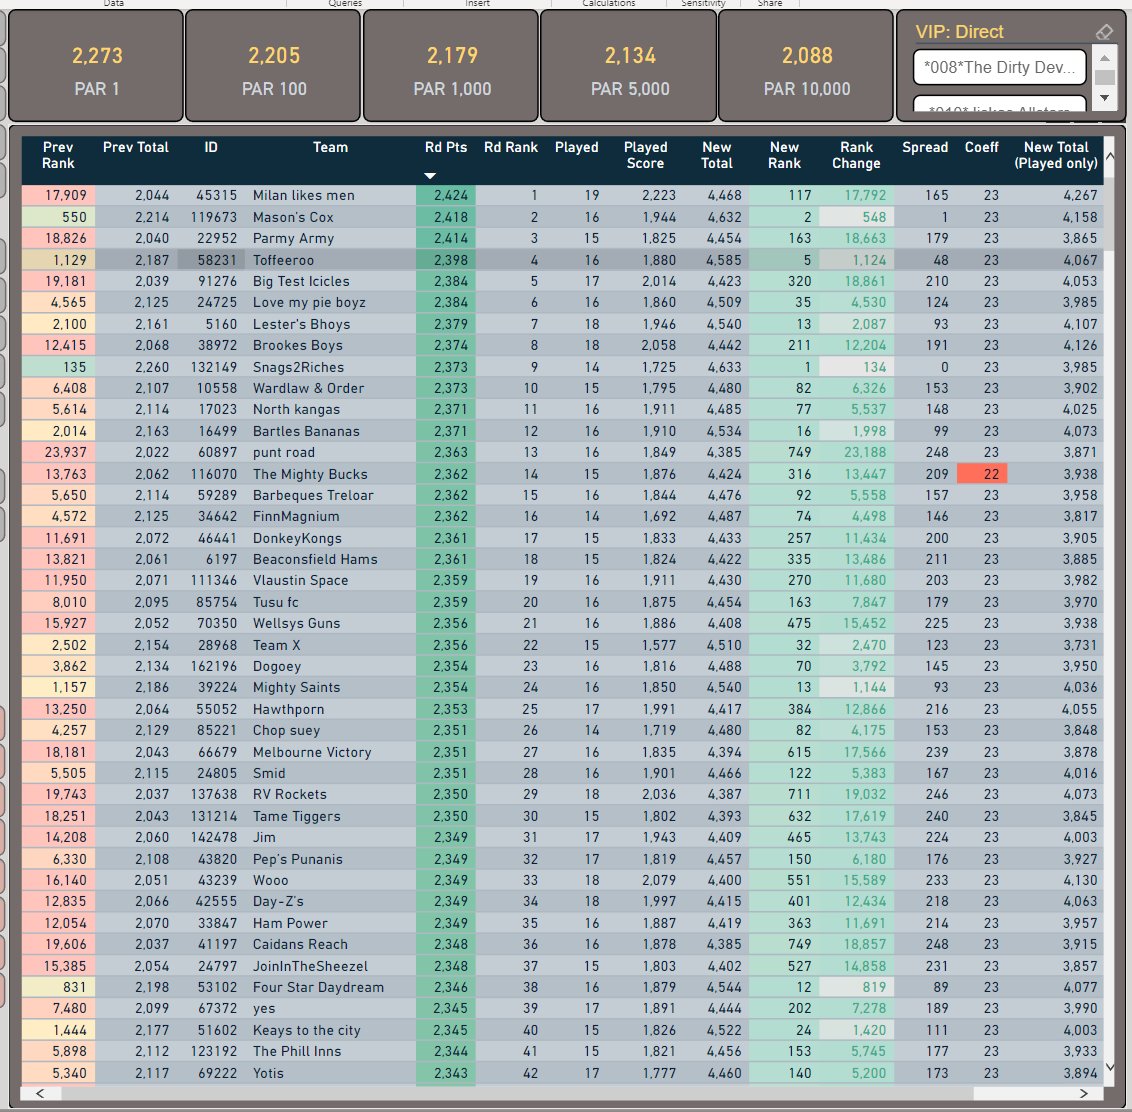1132x1112 pixels.
Task: Click the PAR 1 card showing 2,273
Action: tap(97, 65)
